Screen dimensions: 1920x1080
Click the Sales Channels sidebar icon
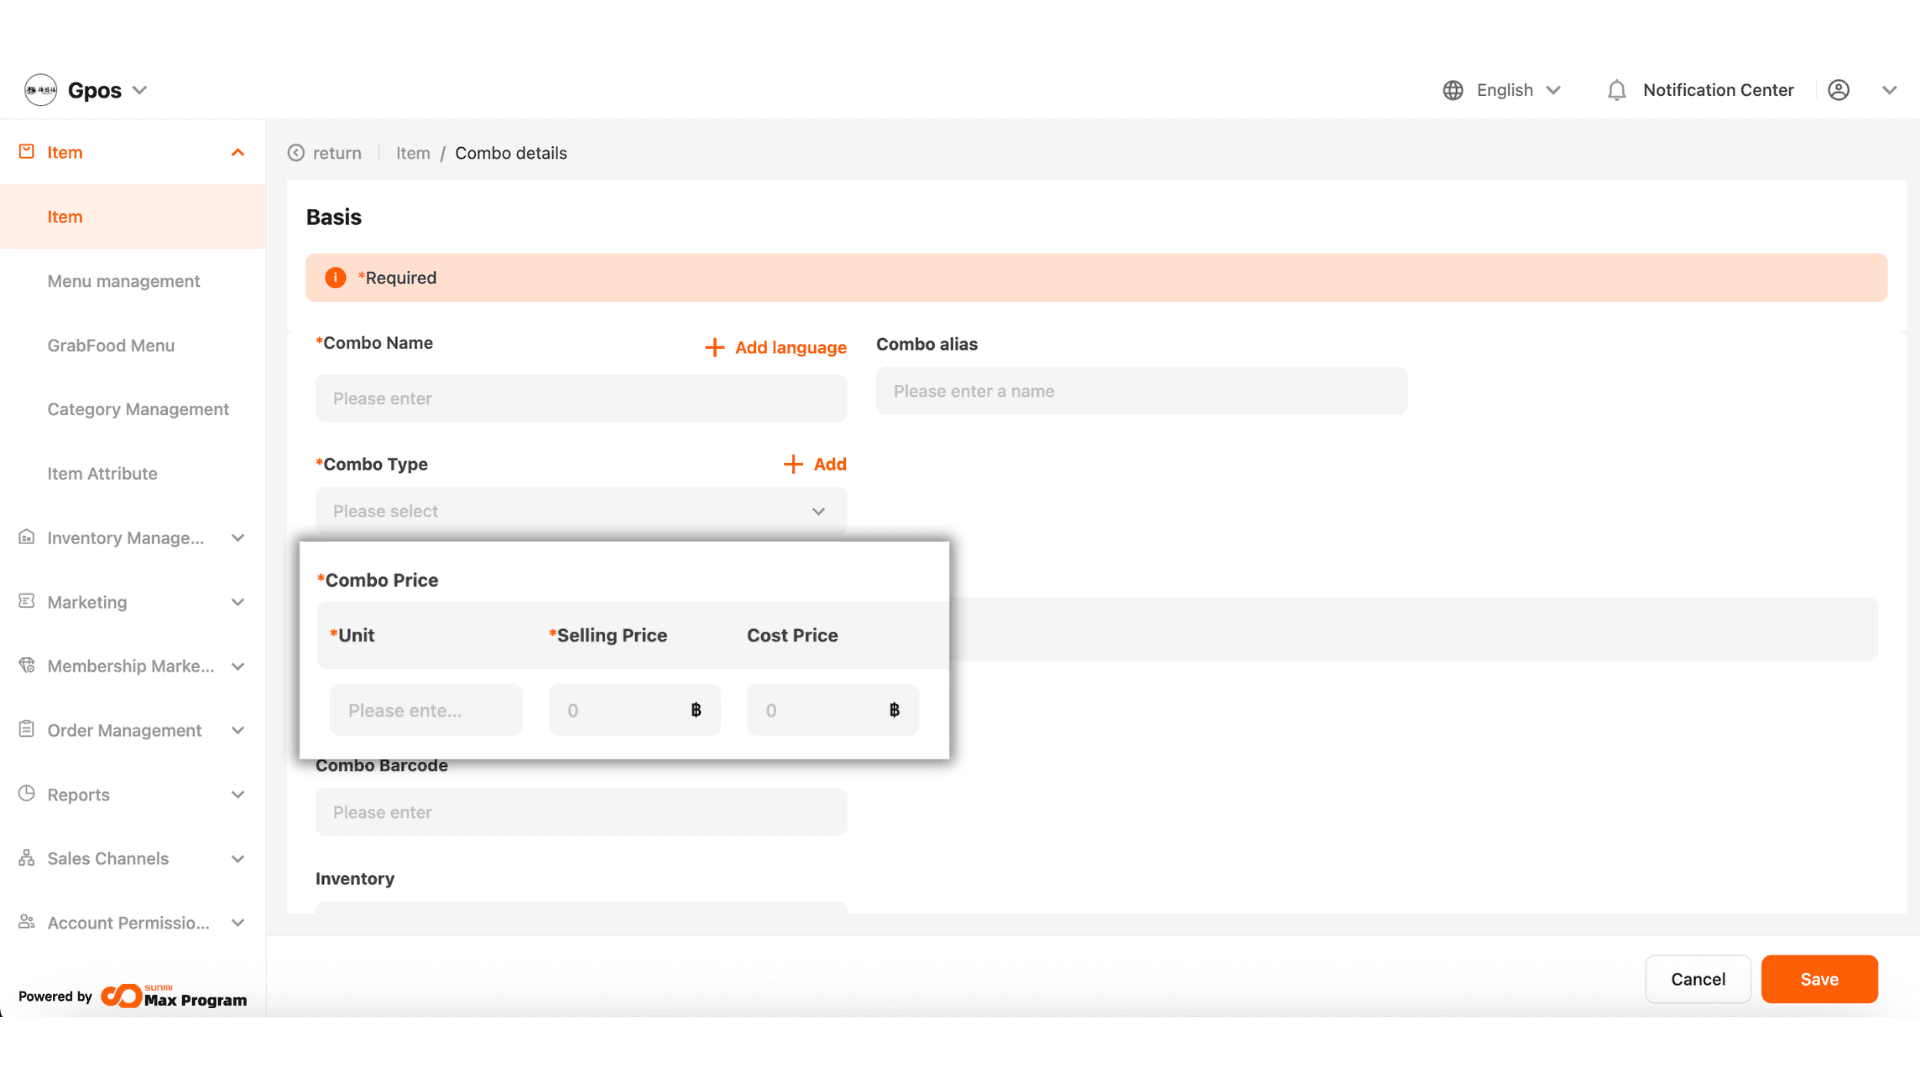point(27,858)
